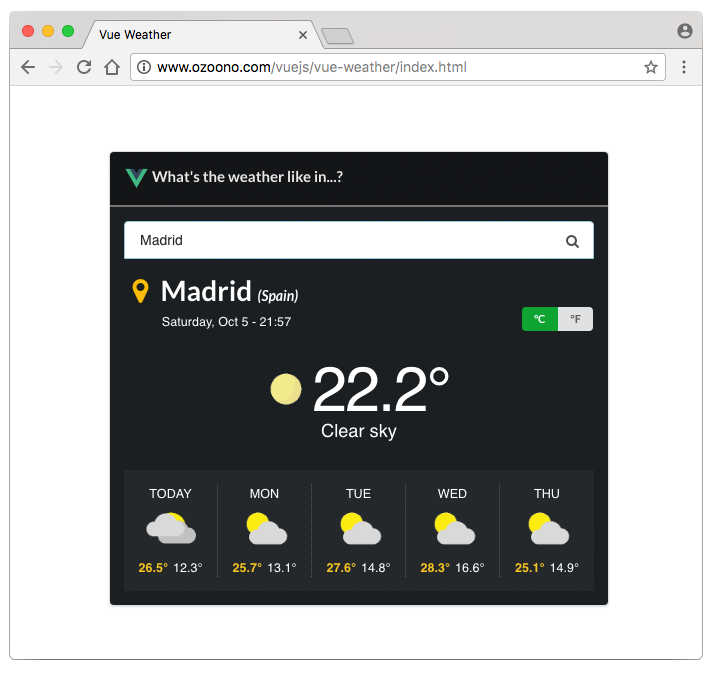Switch temperature to Fahrenheit
Screen dimensions: 713x675
(575, 319)
